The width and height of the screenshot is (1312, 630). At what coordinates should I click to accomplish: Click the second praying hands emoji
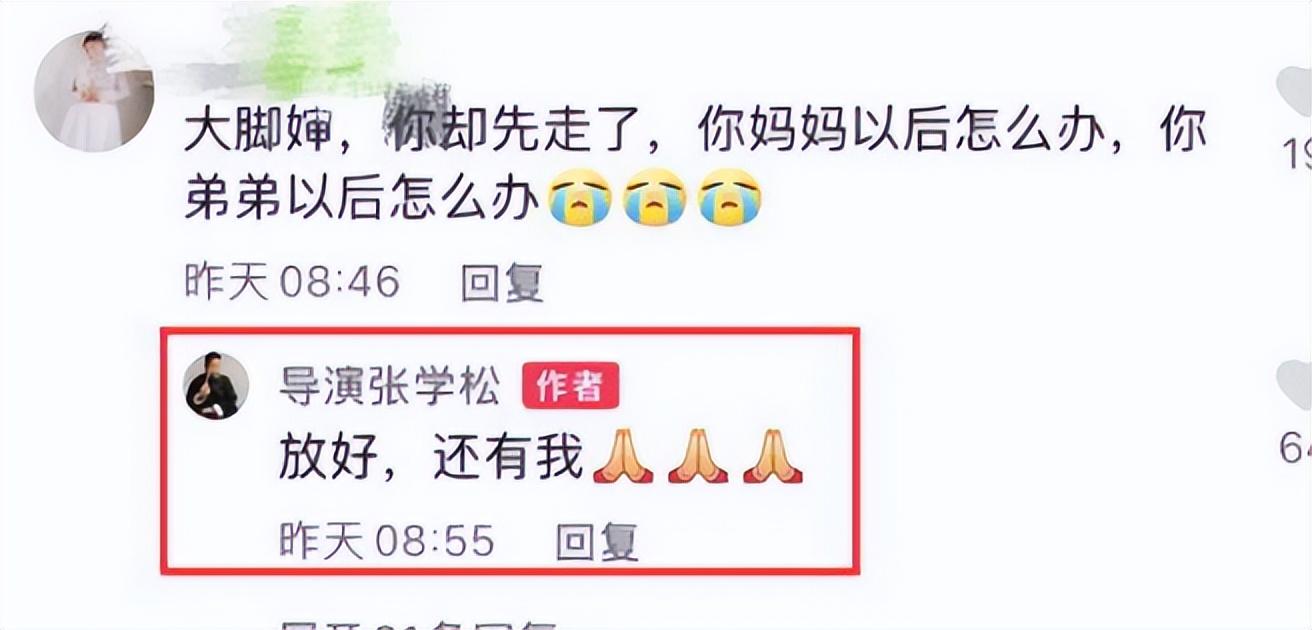point(698,458)
